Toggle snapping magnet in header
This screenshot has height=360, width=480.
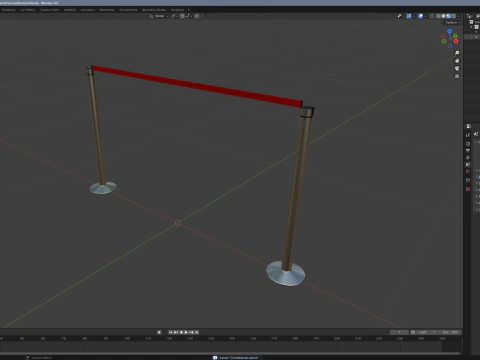coord(182,16)
